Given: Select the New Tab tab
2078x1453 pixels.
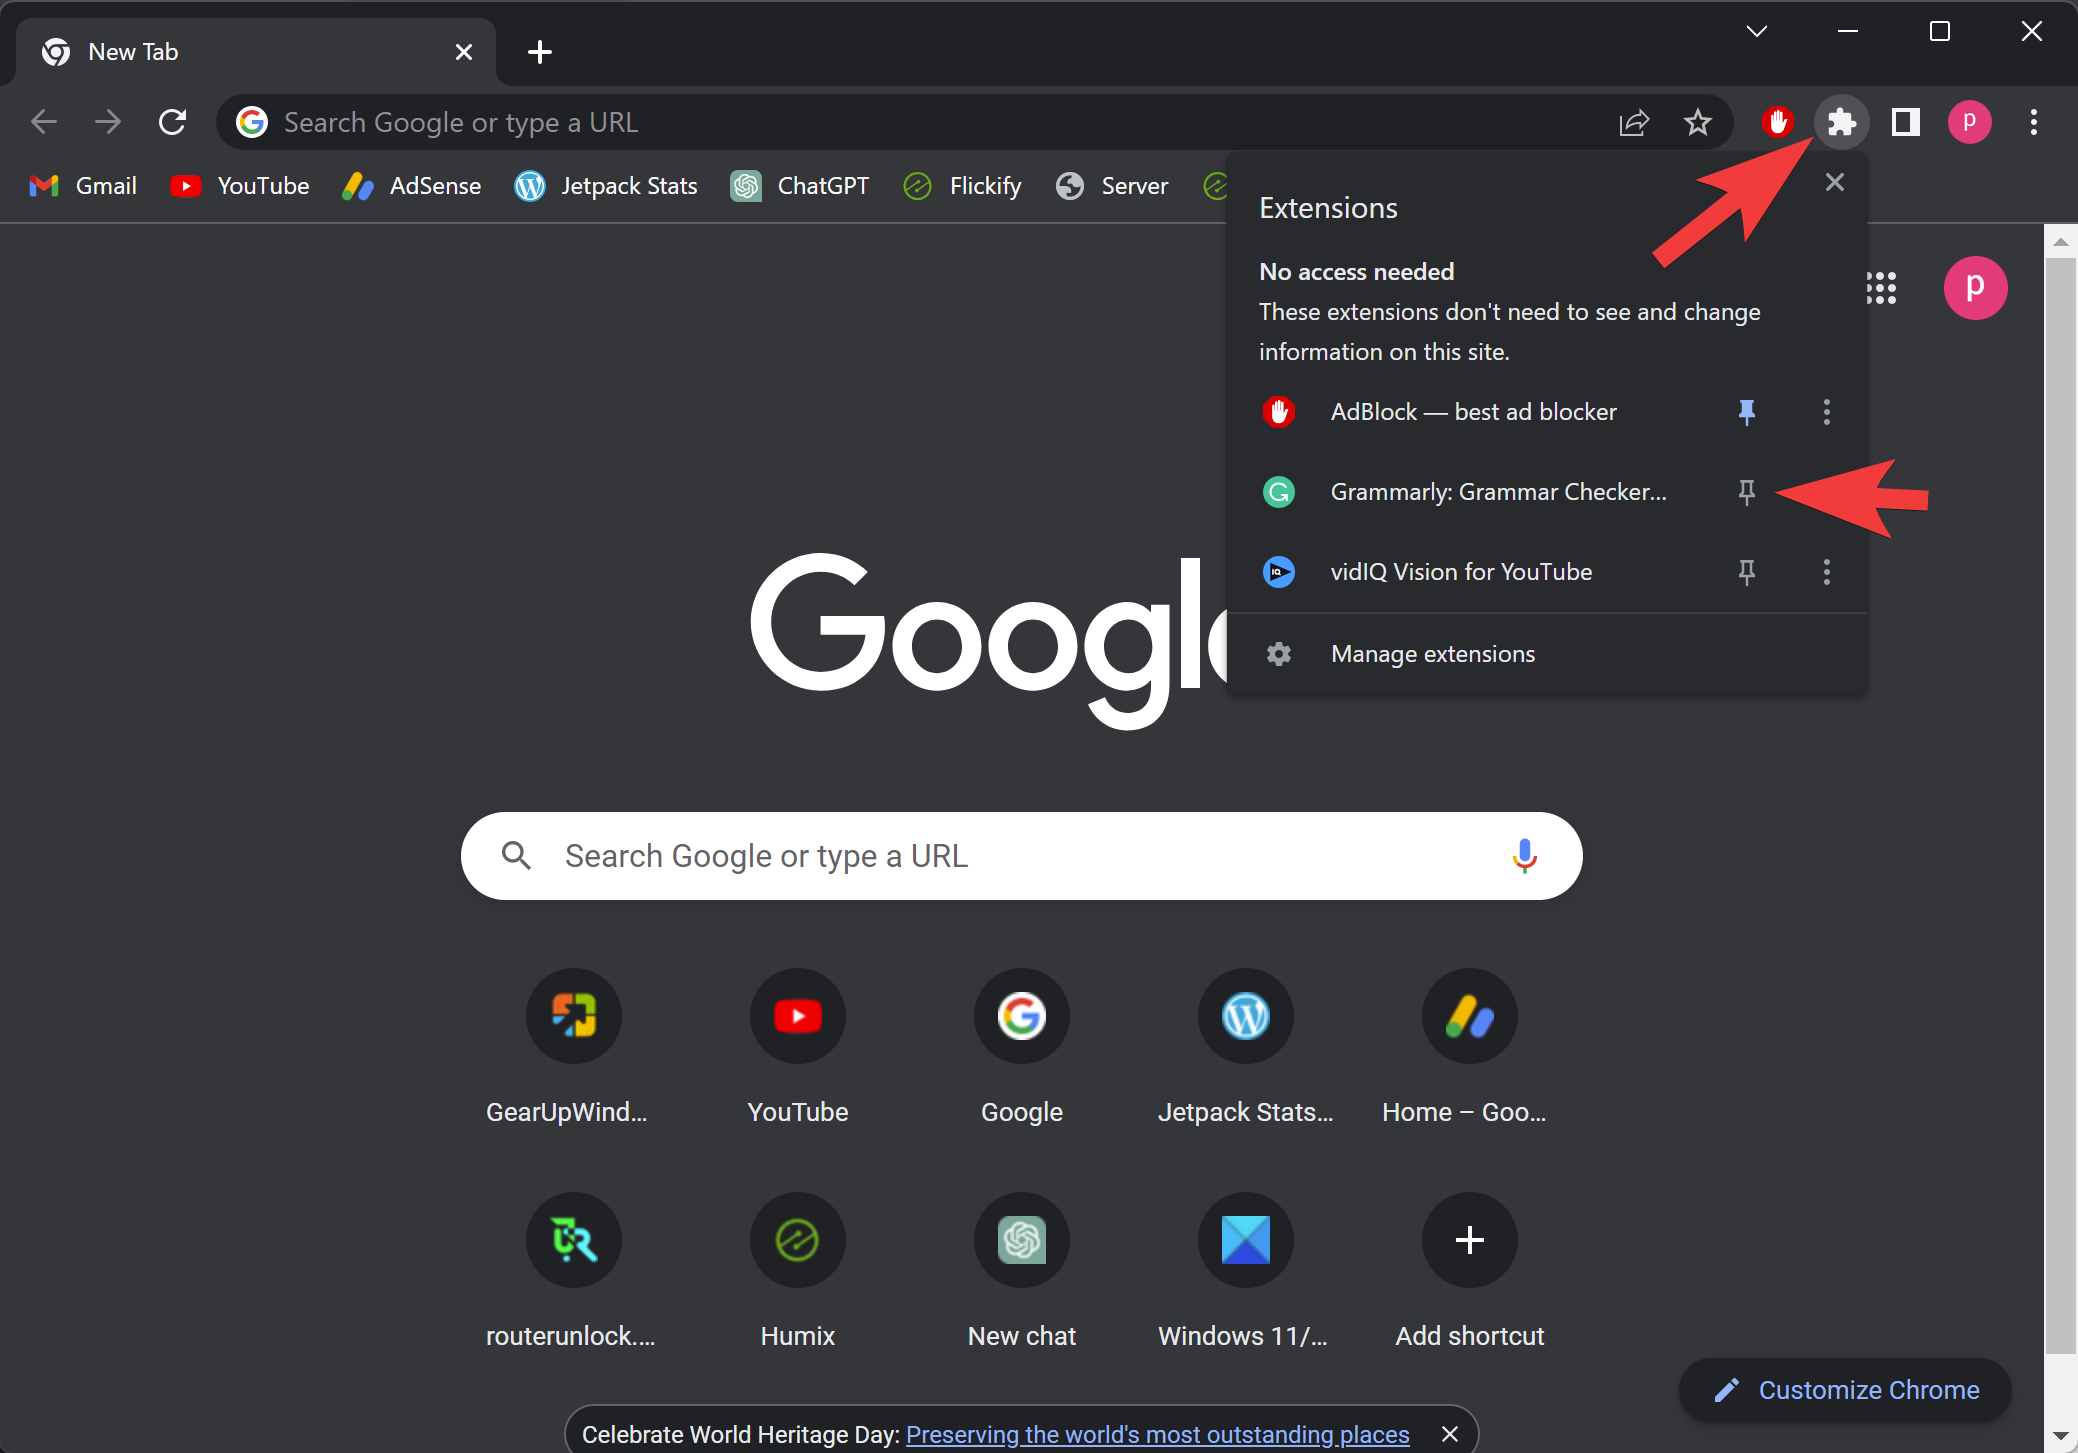Looking at the screenshot, I should tap(256, 52).
